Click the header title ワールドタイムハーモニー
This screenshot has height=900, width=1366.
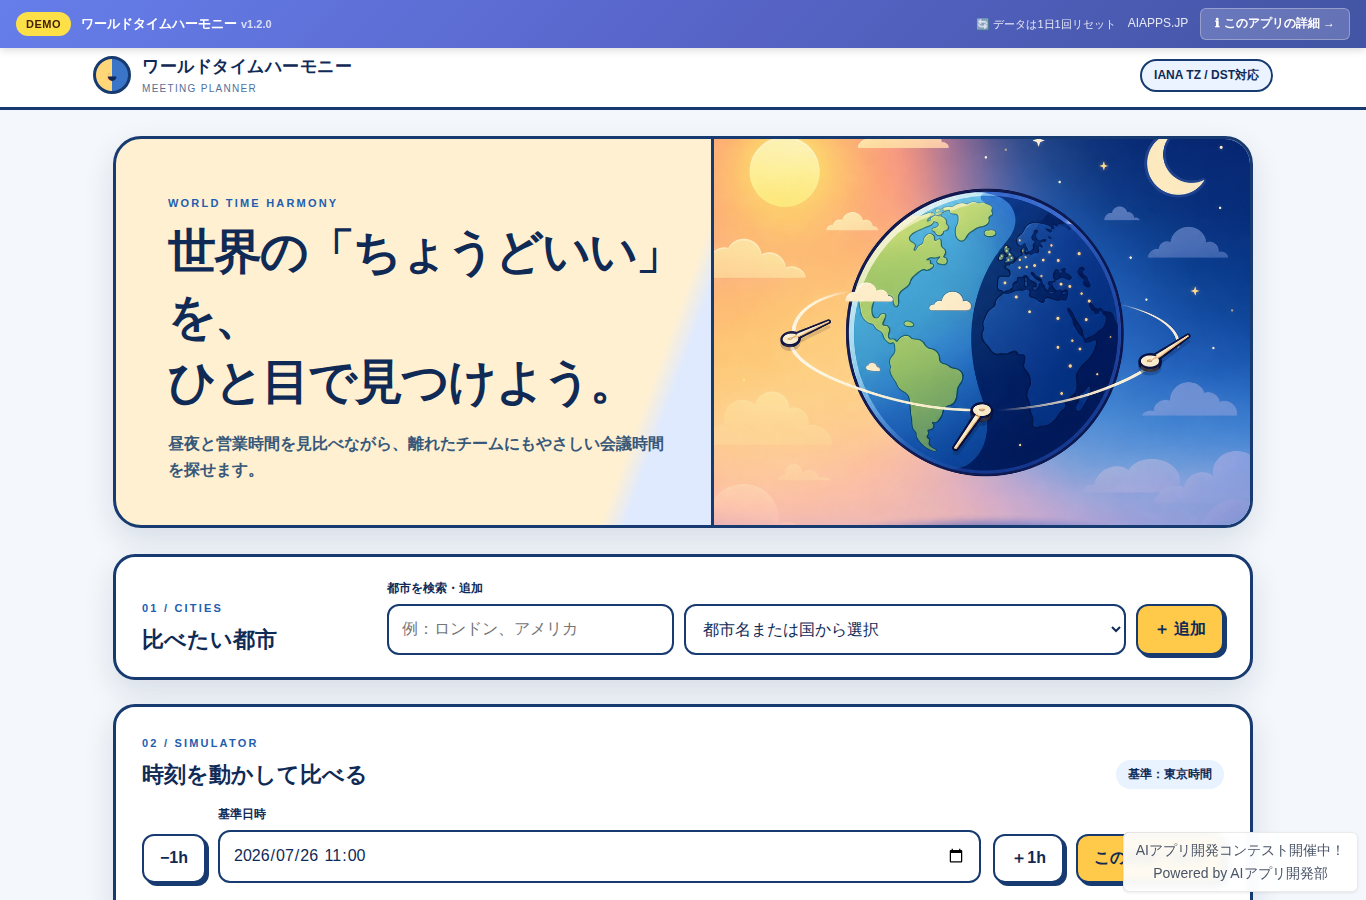click(247, 67)
